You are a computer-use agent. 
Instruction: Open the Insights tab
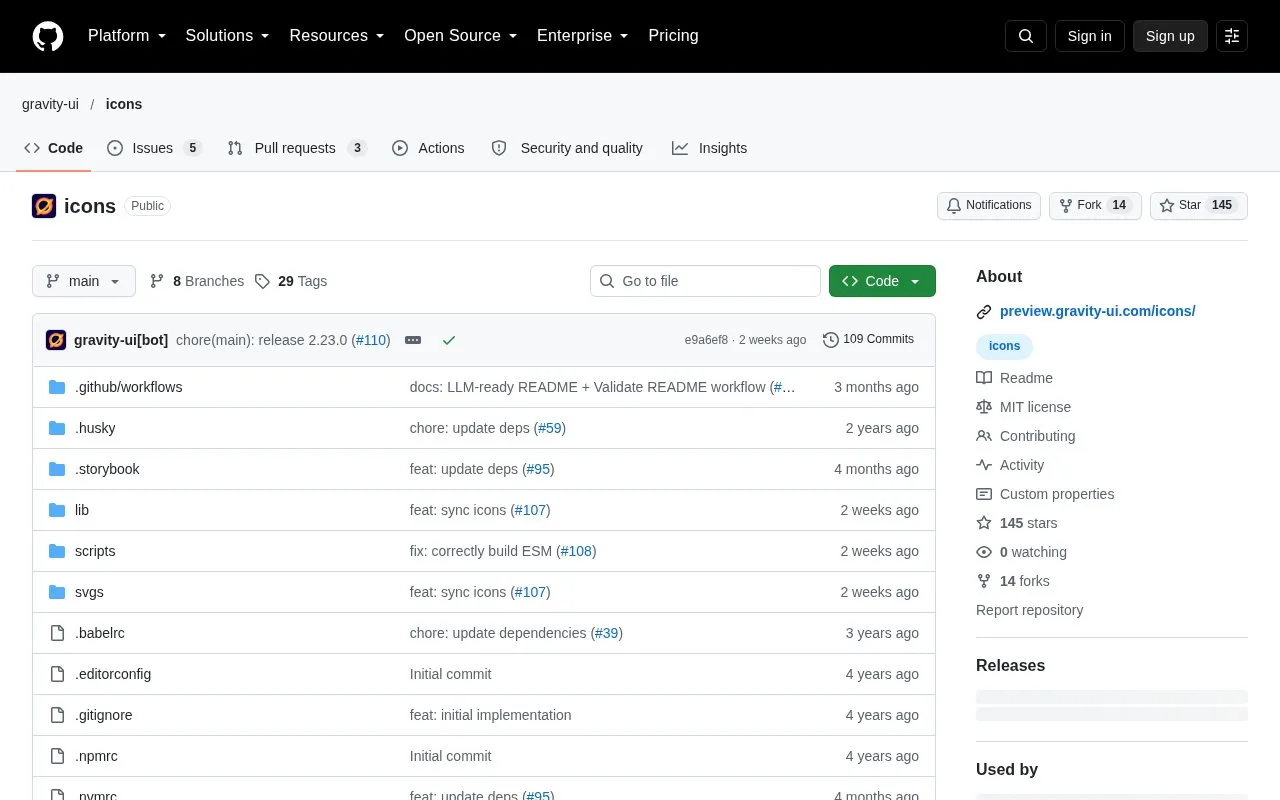tap(710, 148)
